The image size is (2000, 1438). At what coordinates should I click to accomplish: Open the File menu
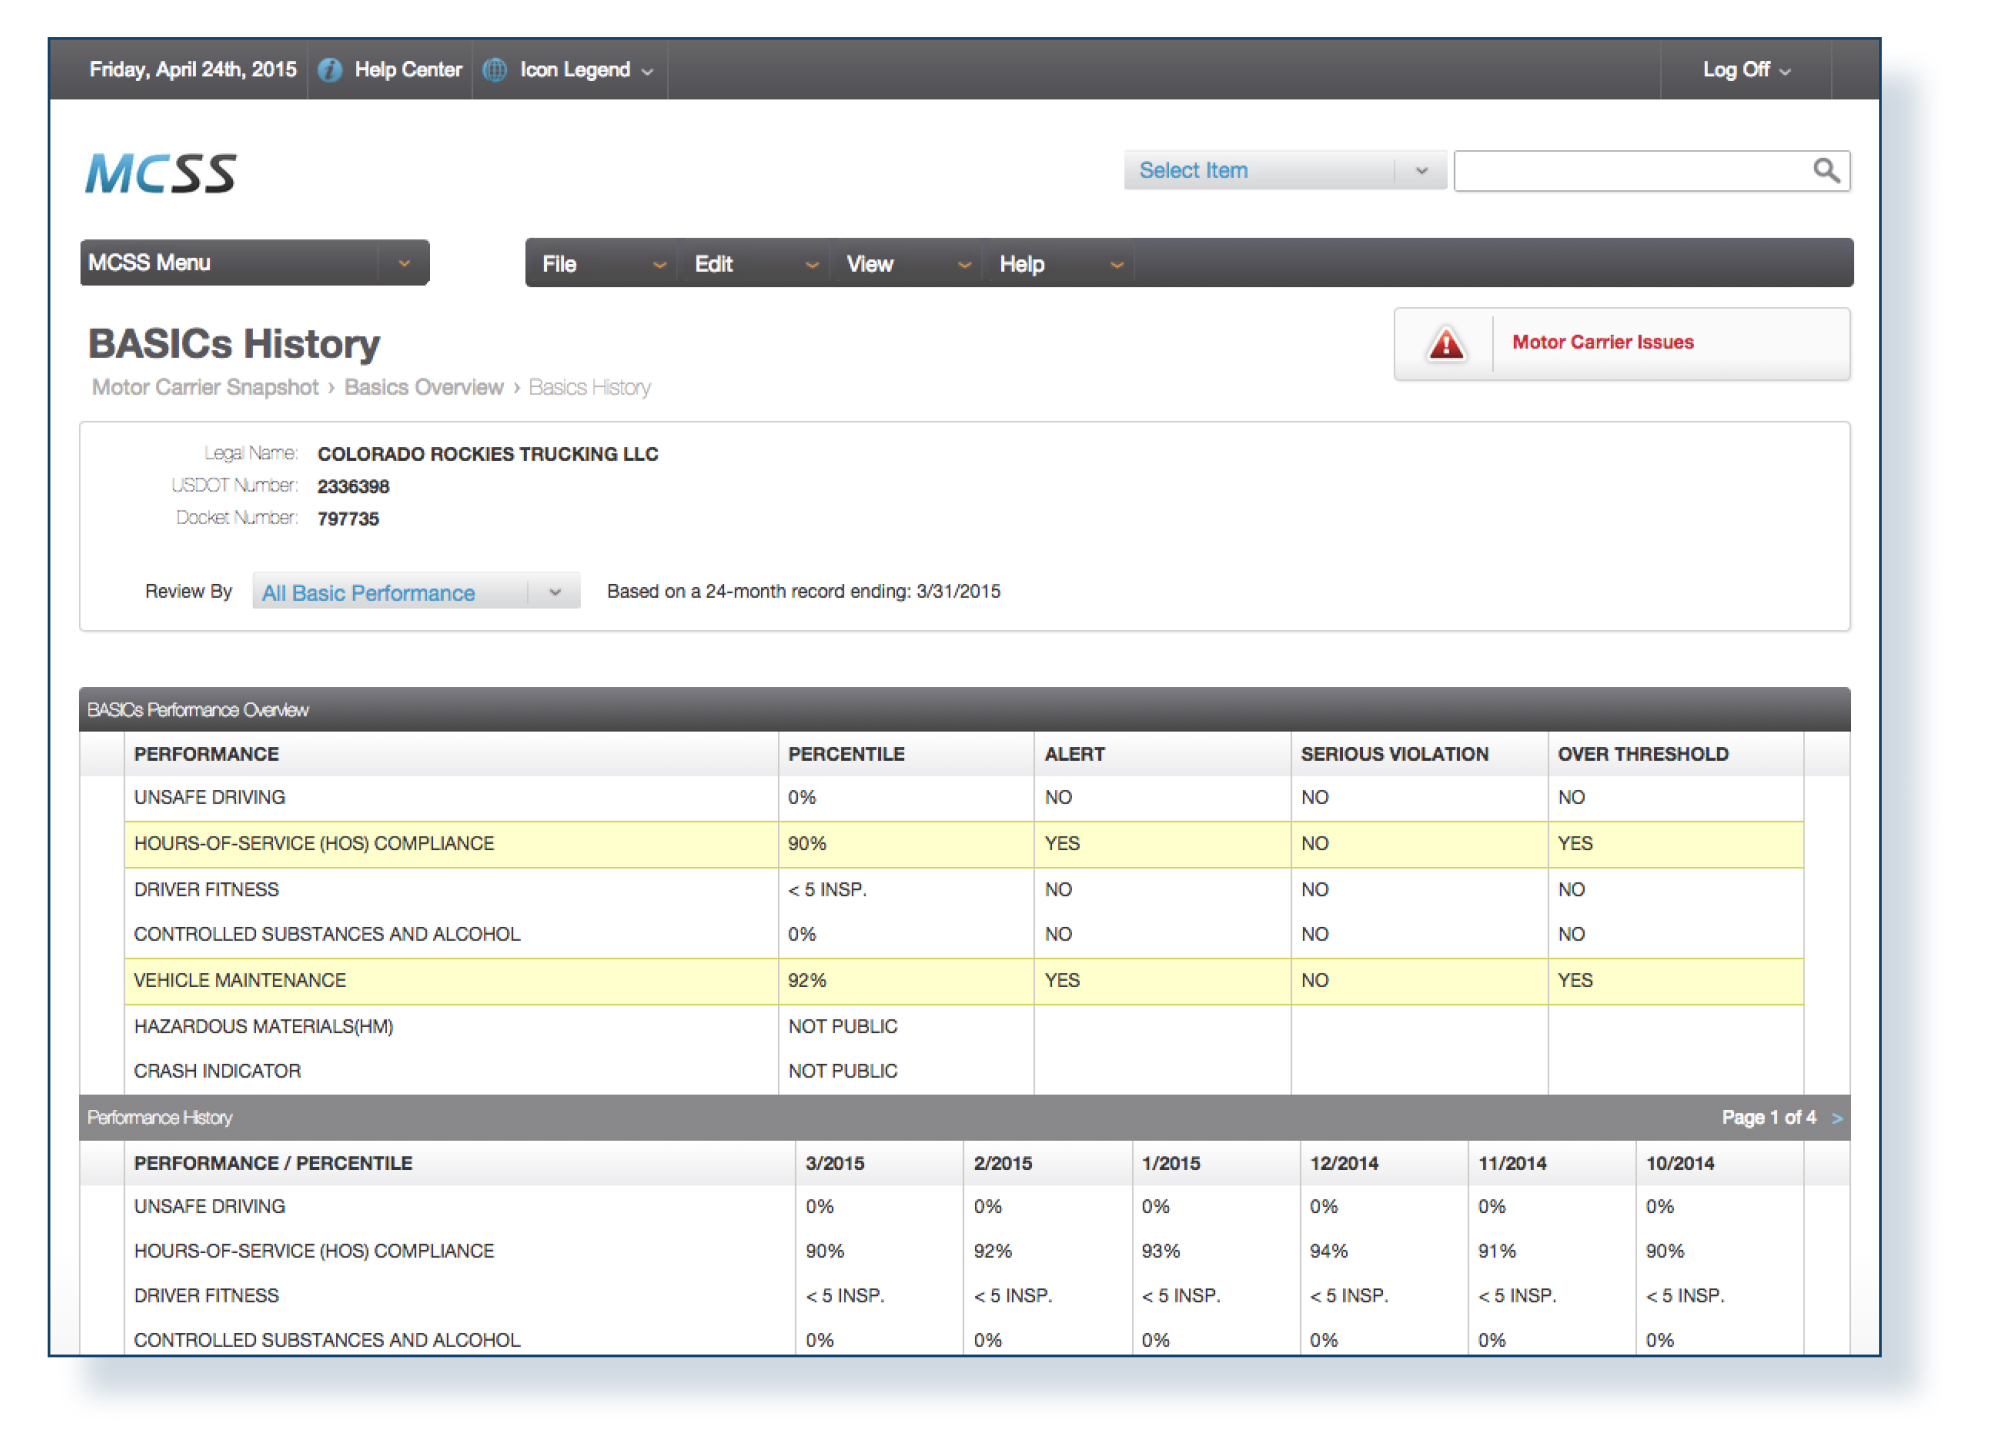(x=603, y=264)
